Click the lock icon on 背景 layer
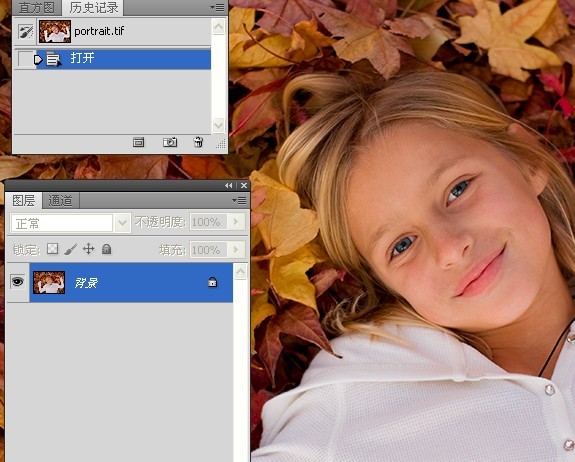 [213, 282]
